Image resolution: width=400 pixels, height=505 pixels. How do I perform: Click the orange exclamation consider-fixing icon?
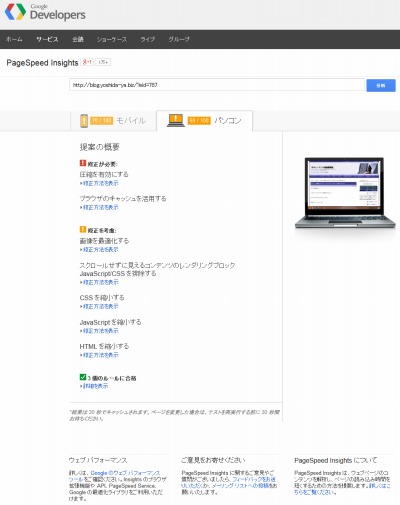click(83, 230)
